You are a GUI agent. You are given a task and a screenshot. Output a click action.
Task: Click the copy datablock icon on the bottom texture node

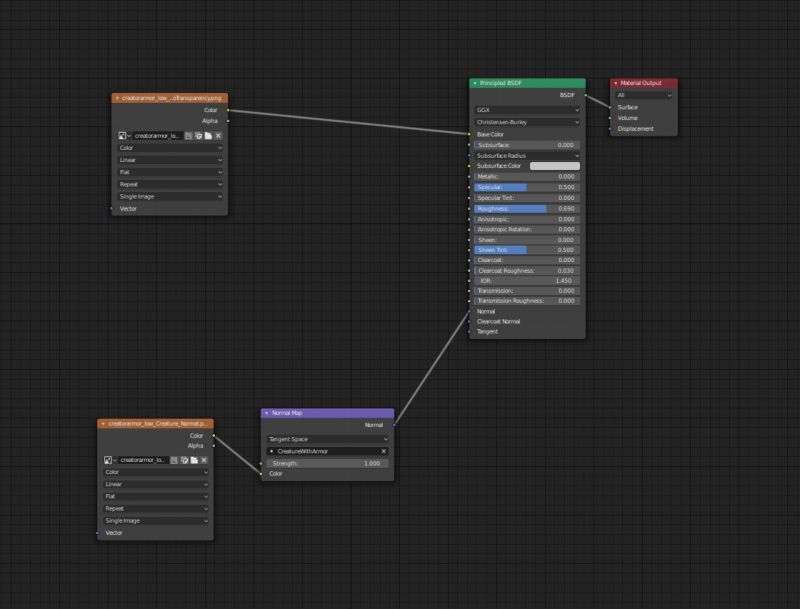point(184,460)
